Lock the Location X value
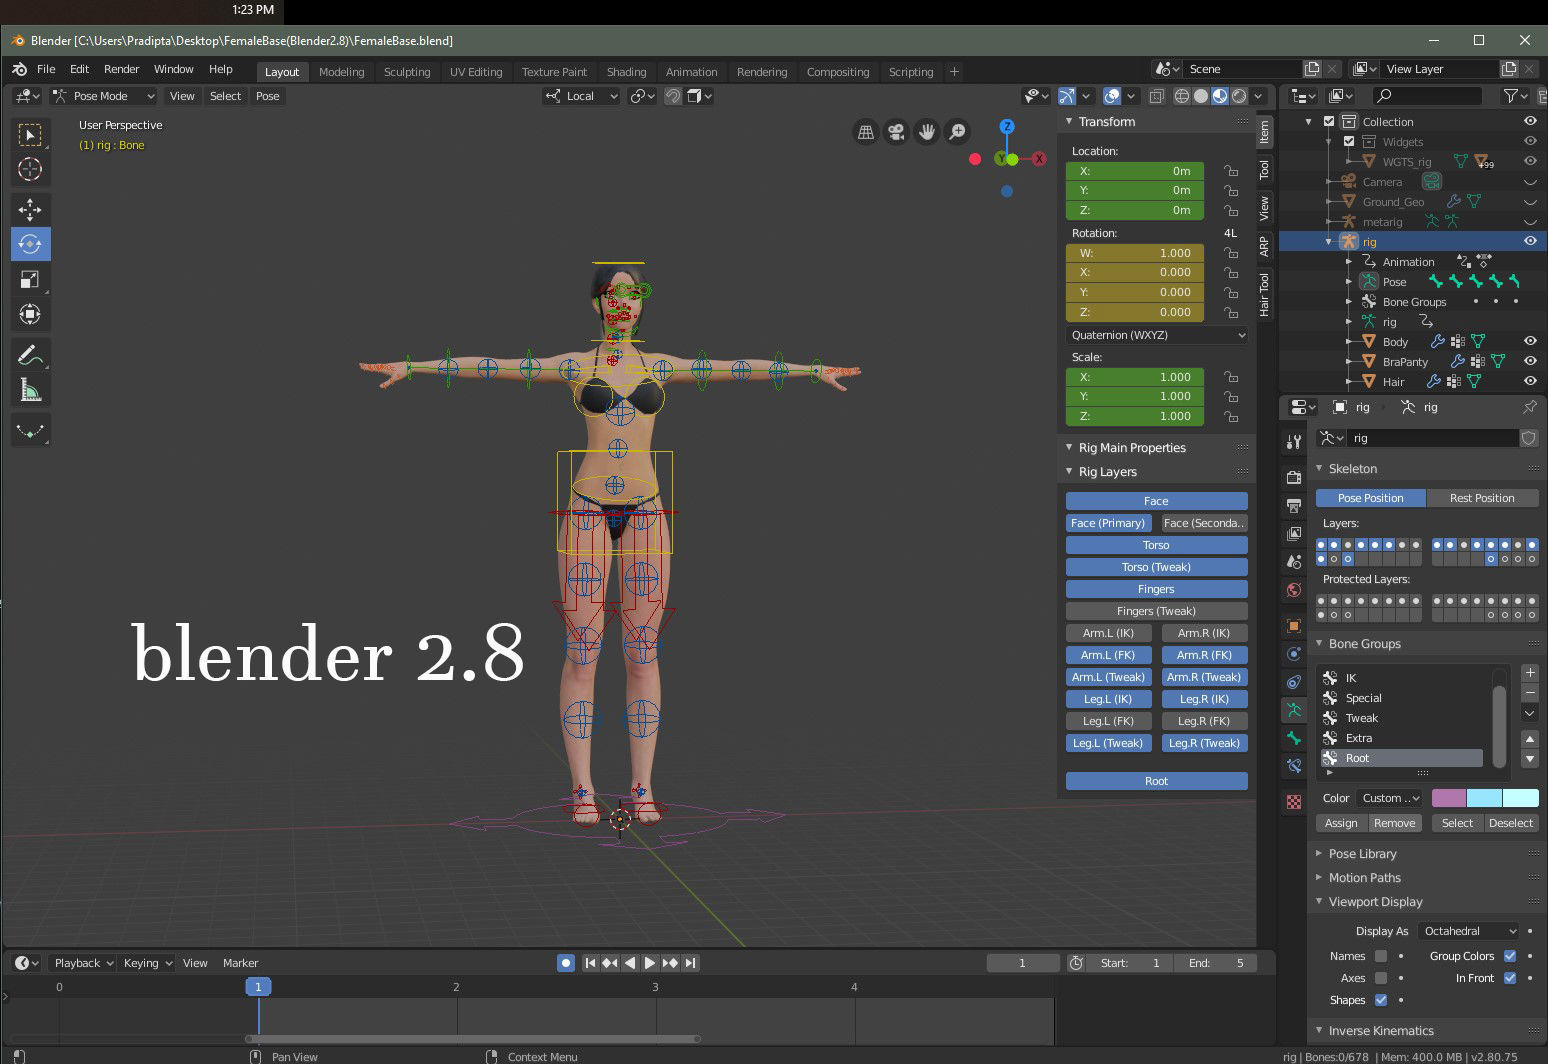 (x=1231, y=171)
